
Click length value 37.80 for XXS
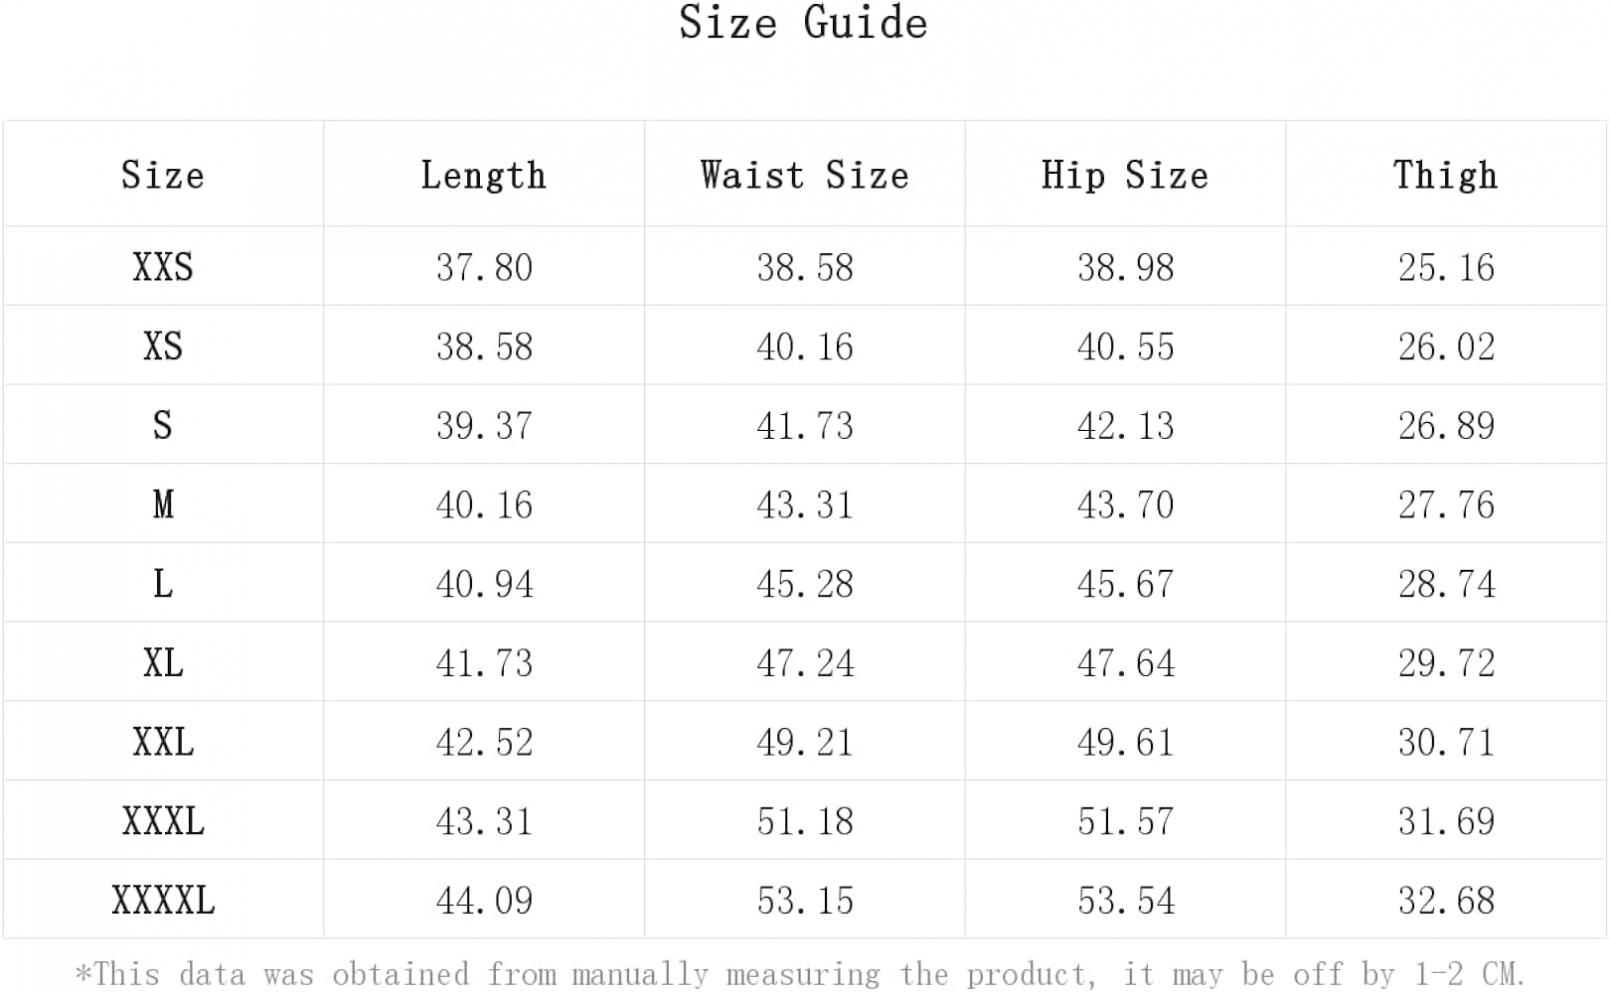484,267
